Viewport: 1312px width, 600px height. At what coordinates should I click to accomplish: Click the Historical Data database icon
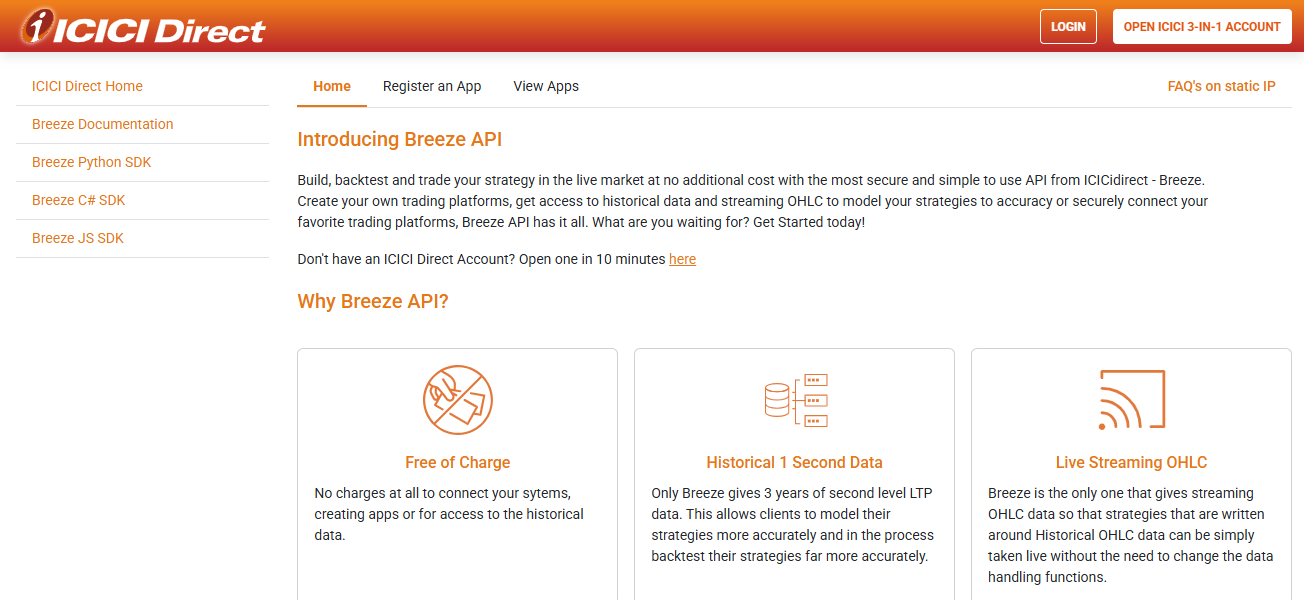795,400
